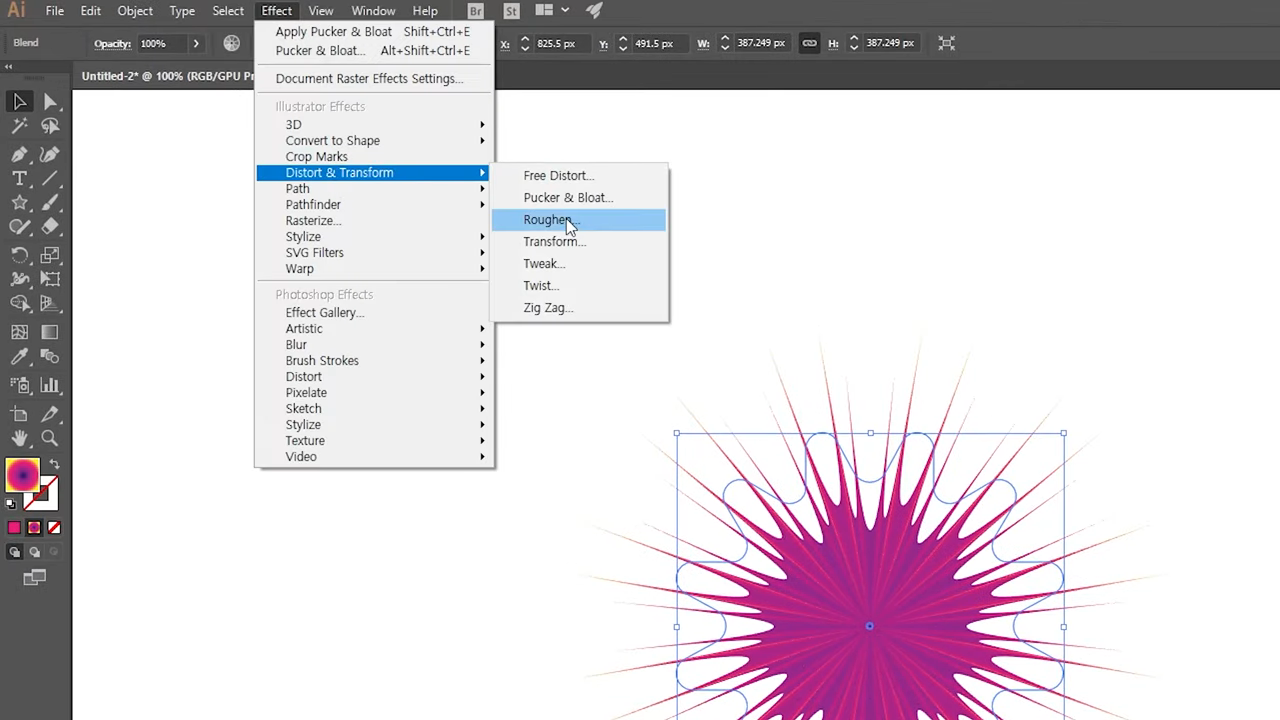Pick the Eraser tool

point(51,228)
